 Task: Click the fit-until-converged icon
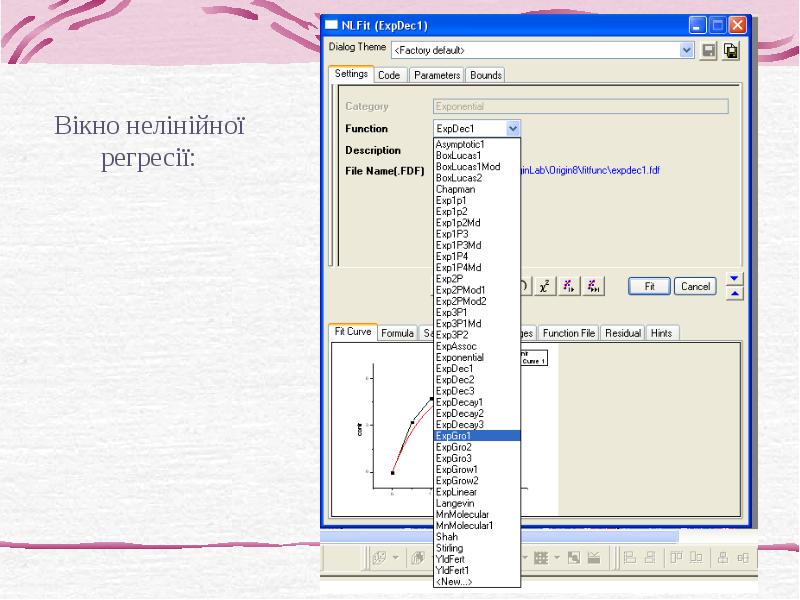point(594,286)
